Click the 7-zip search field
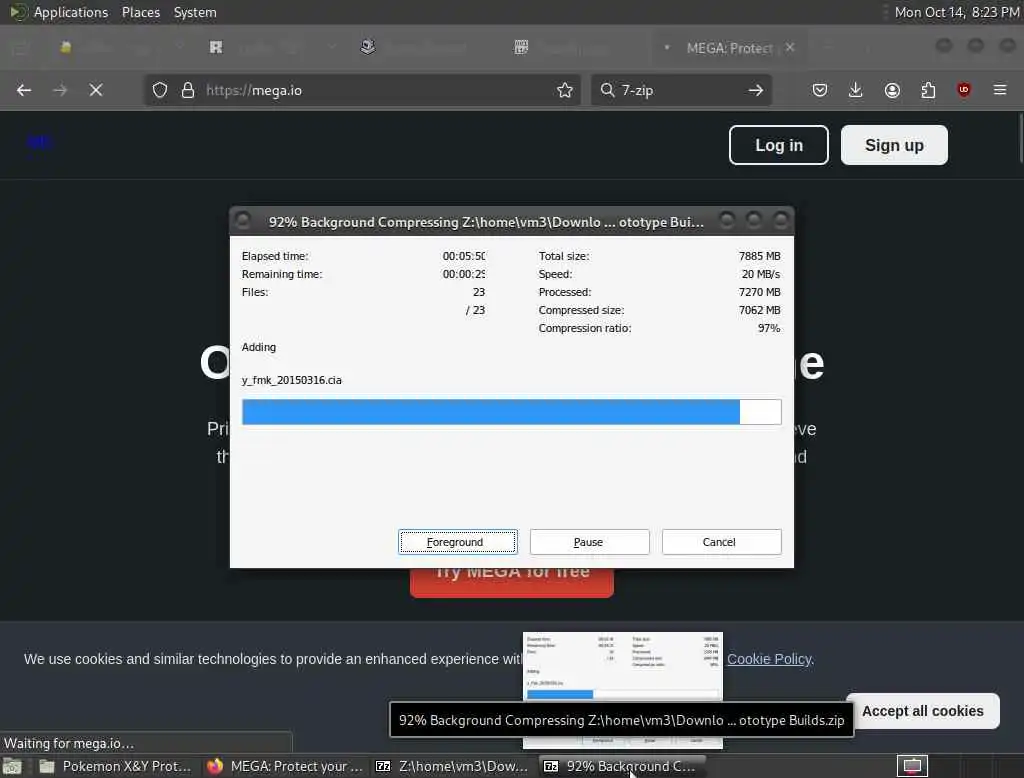Viewport: 1024px width, 778px height. coord(681,90)
